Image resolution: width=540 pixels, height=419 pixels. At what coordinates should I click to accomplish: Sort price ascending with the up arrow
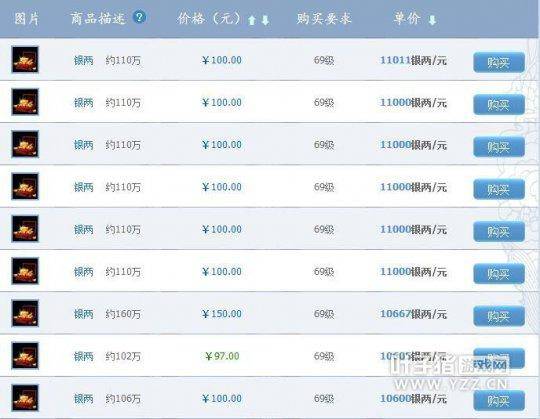click(252, 20)
